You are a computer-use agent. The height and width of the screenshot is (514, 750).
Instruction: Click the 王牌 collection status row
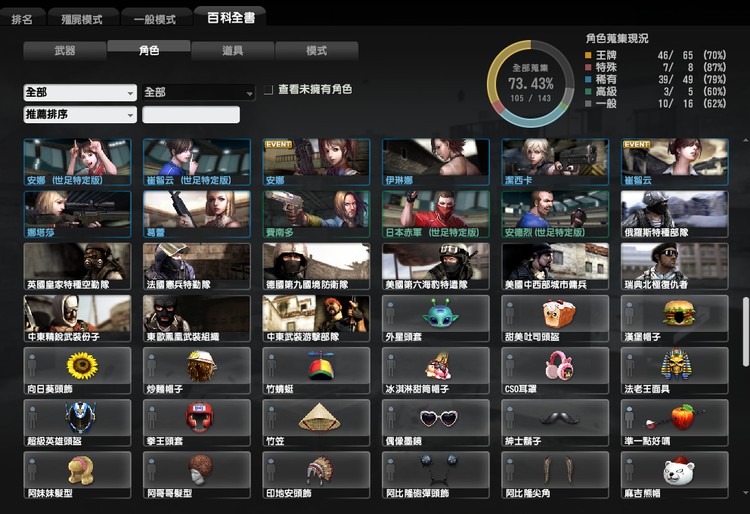[655, 55]
